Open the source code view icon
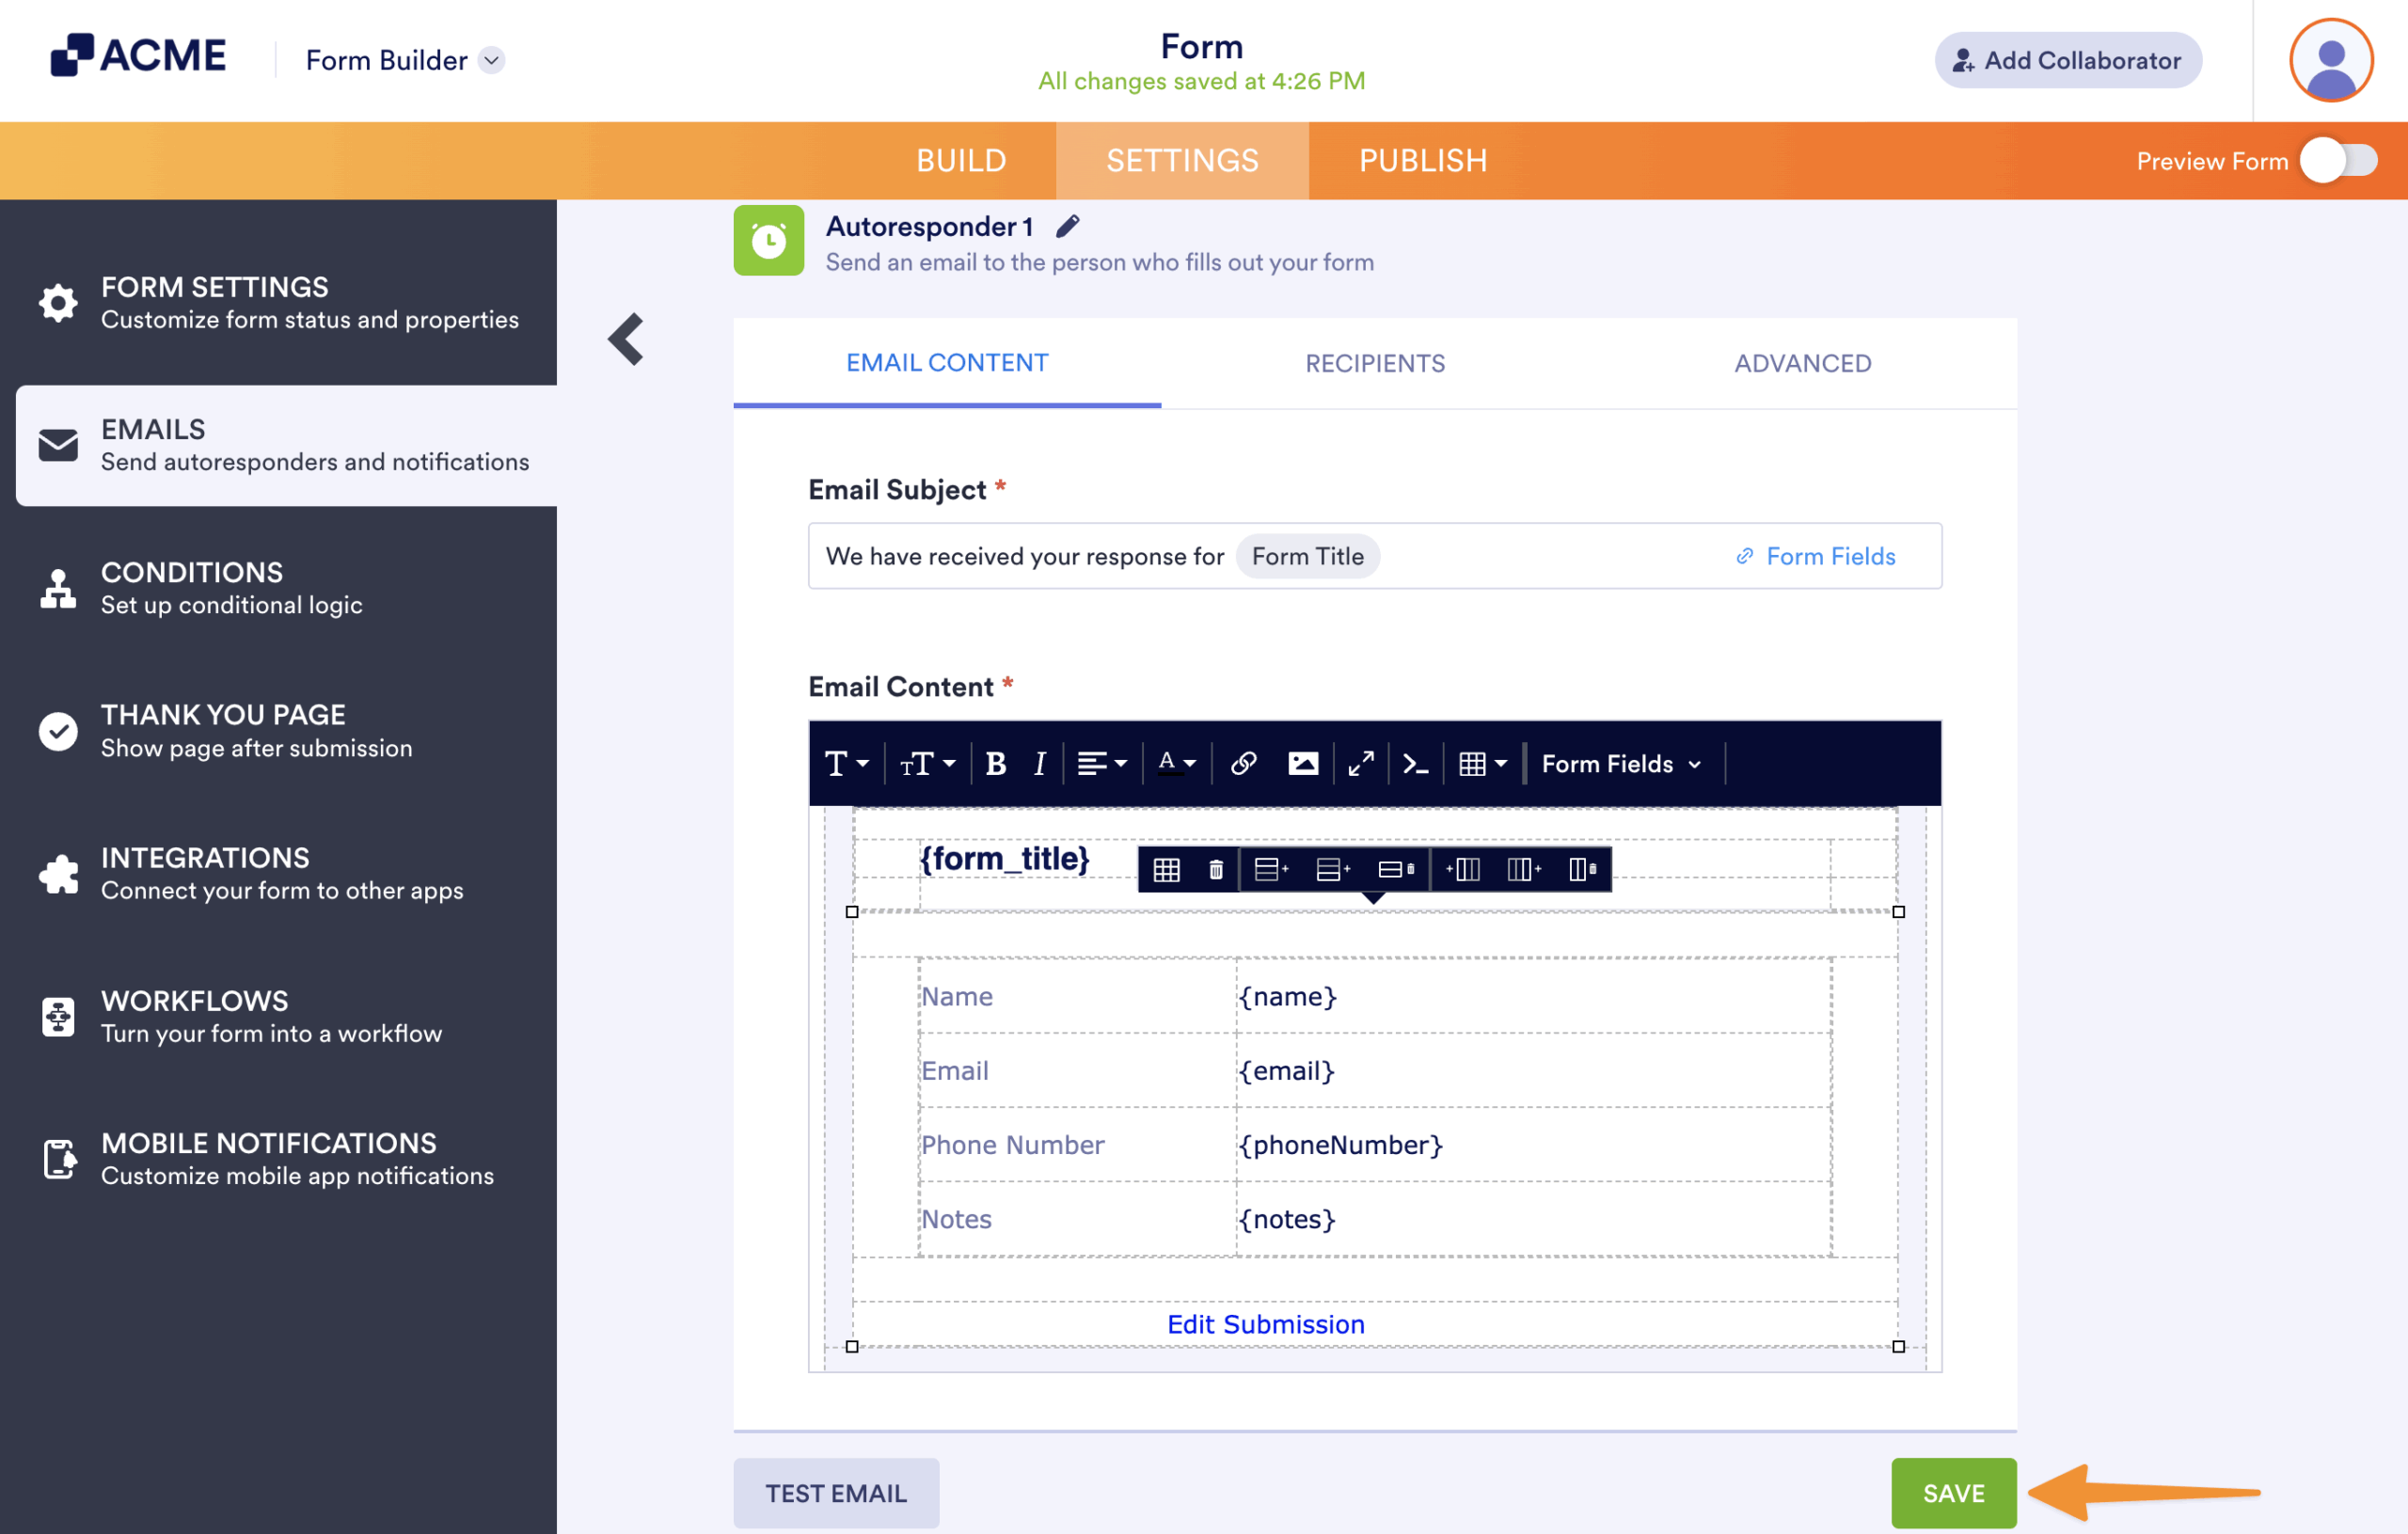Image resolution: width=2408 pixels, height=1534 pixels. [1415, 764]
